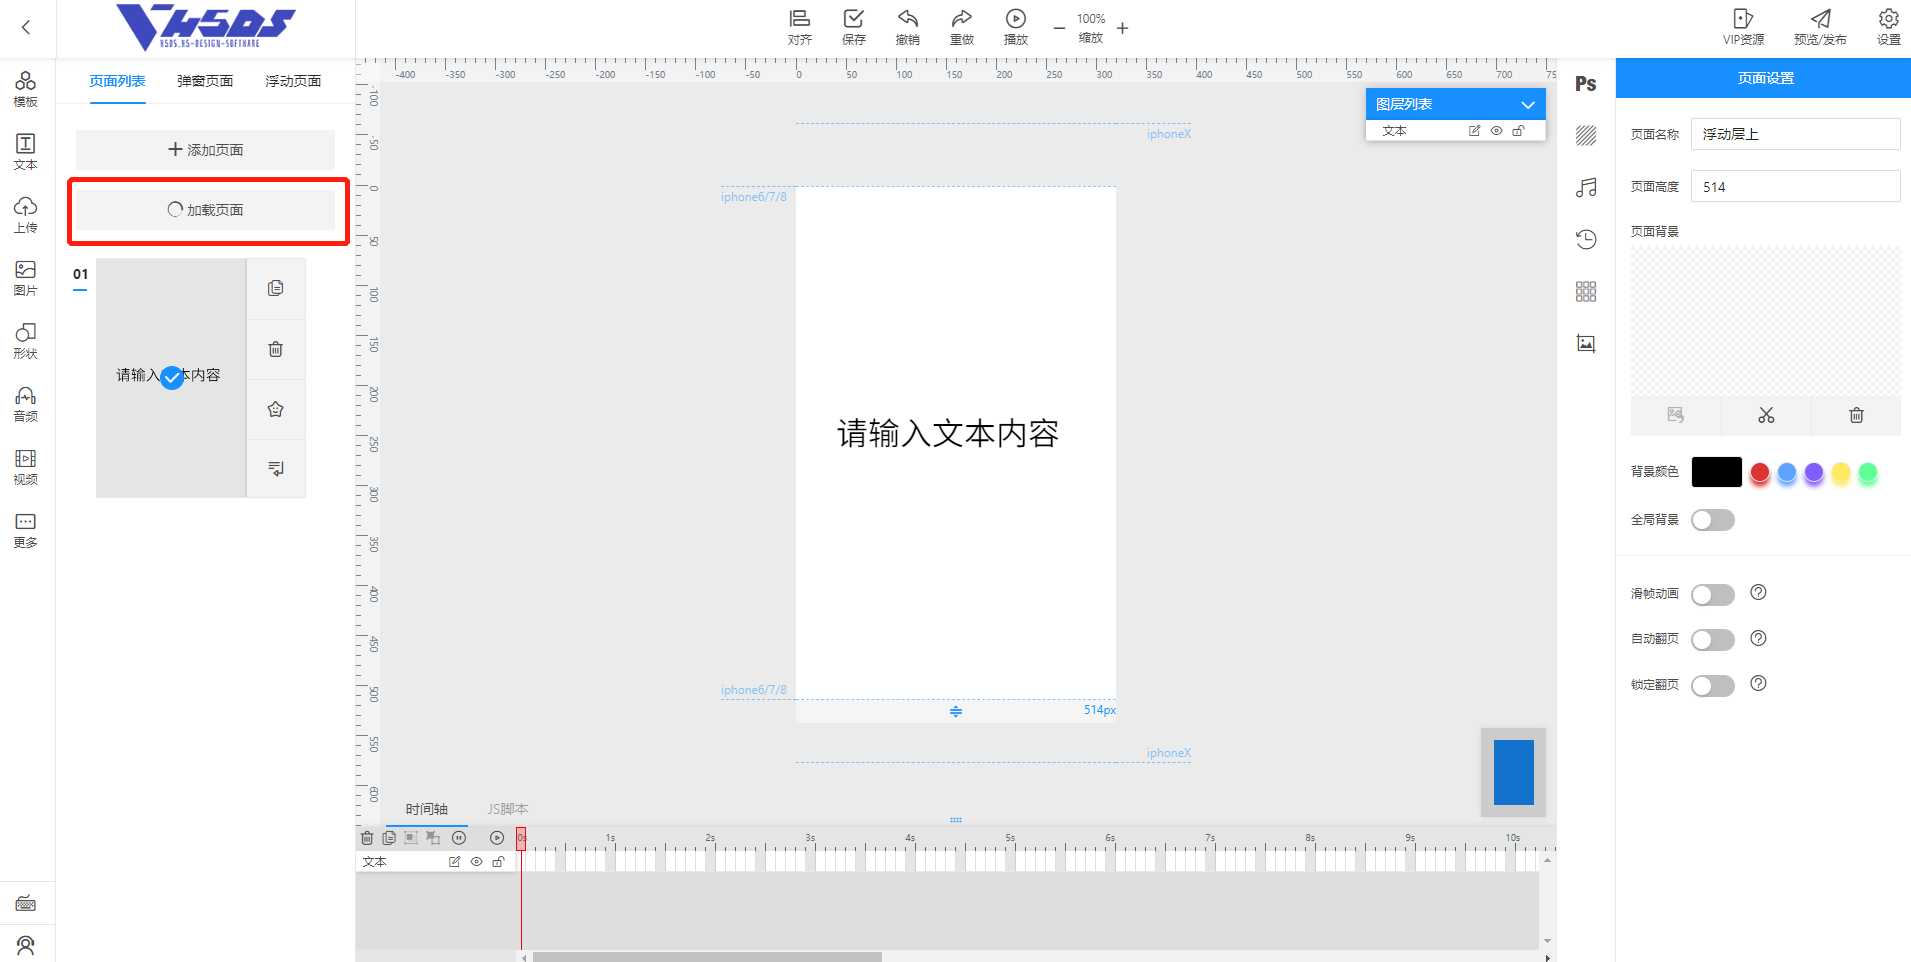Click 预览/发布 preview and publish
The width and height of the screenshot is (1911, 962).
1820,27
